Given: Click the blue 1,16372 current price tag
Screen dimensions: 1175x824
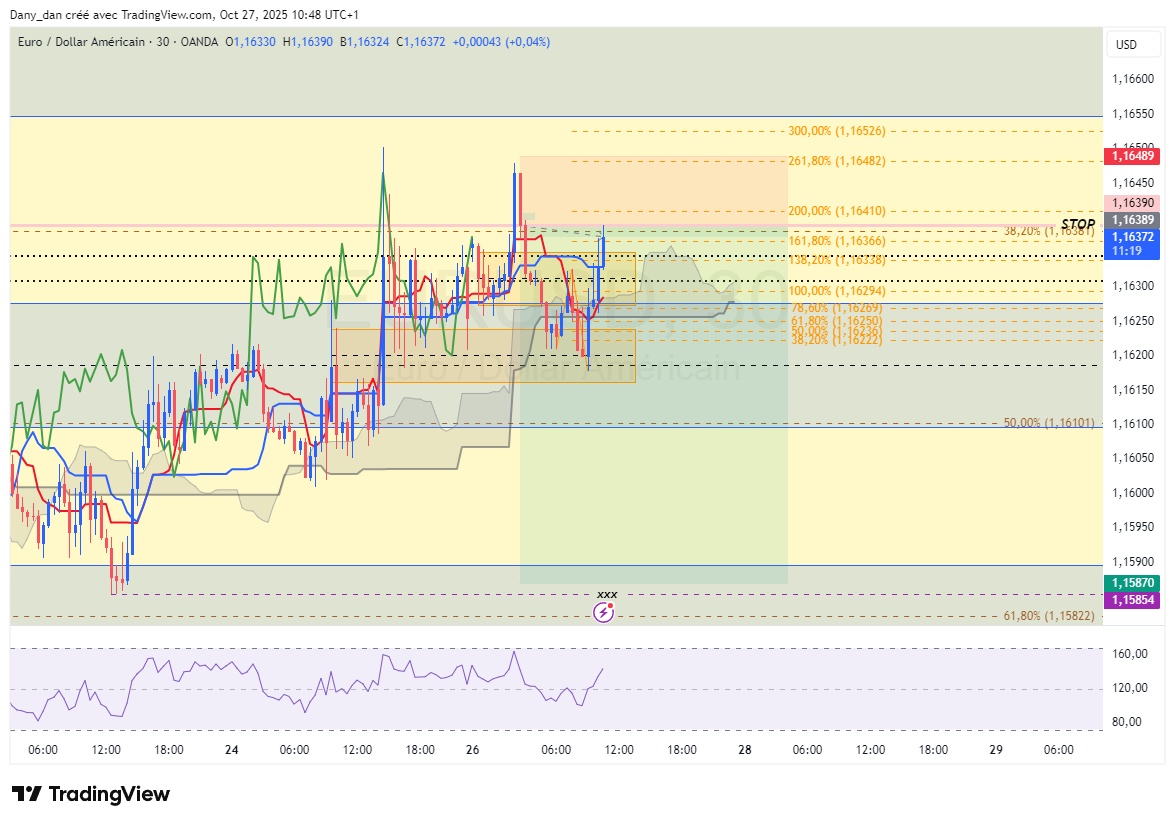Looking at the screenshot, I should (1132, 243).
